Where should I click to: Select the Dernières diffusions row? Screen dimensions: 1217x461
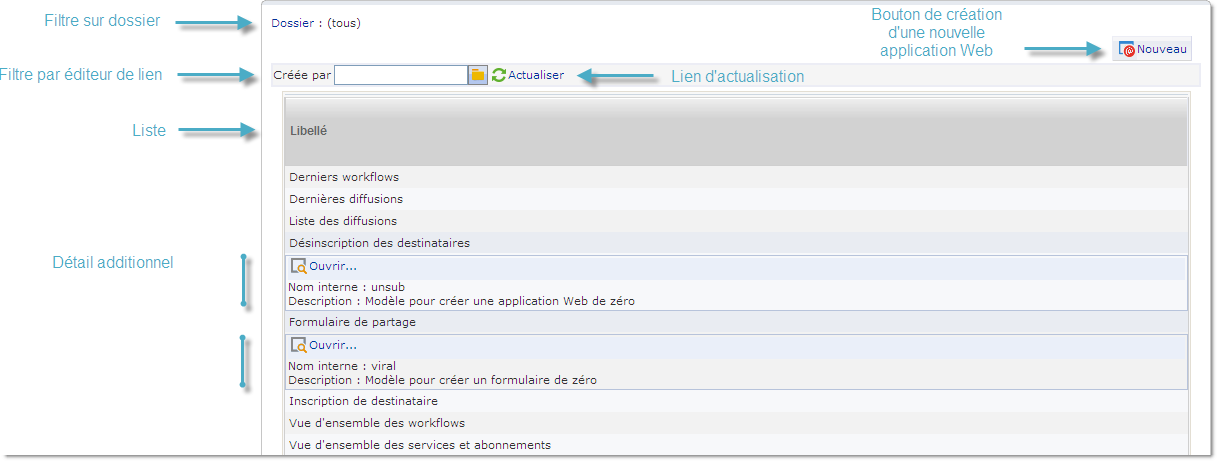pos(736,199)
